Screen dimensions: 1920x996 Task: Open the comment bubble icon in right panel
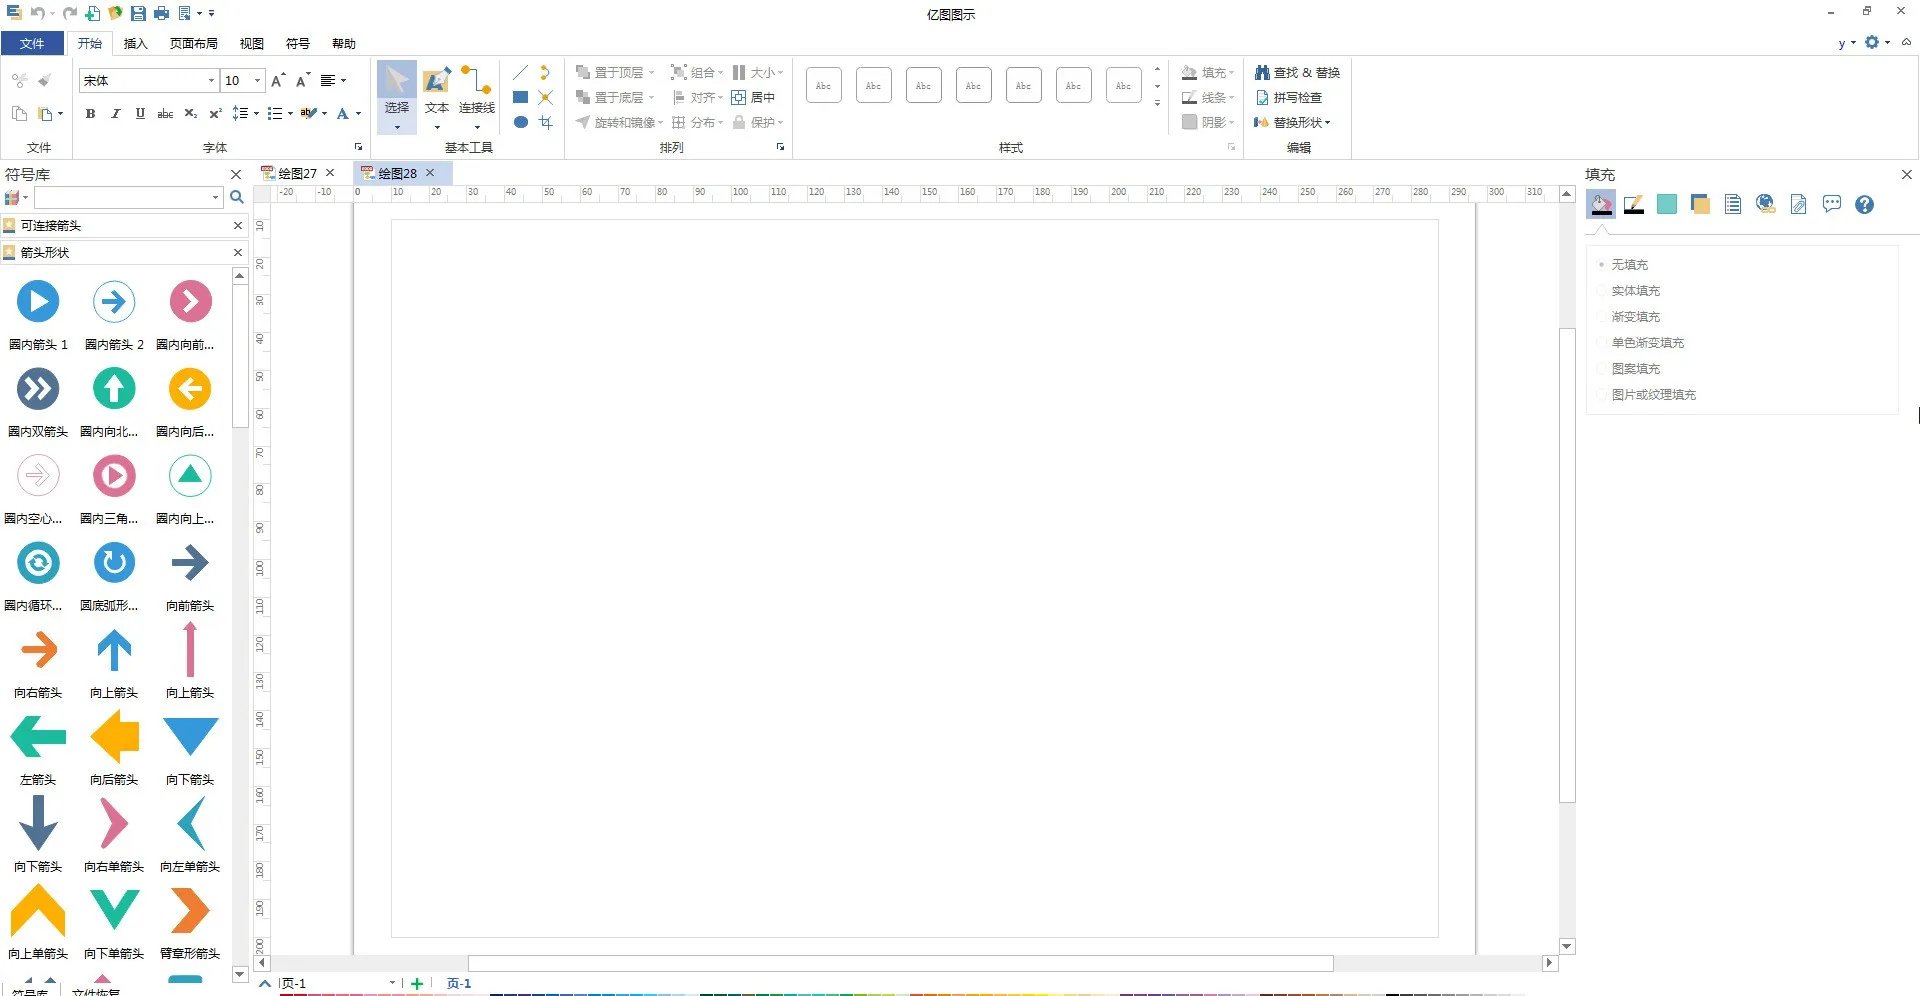click(x=1831, y=204)
